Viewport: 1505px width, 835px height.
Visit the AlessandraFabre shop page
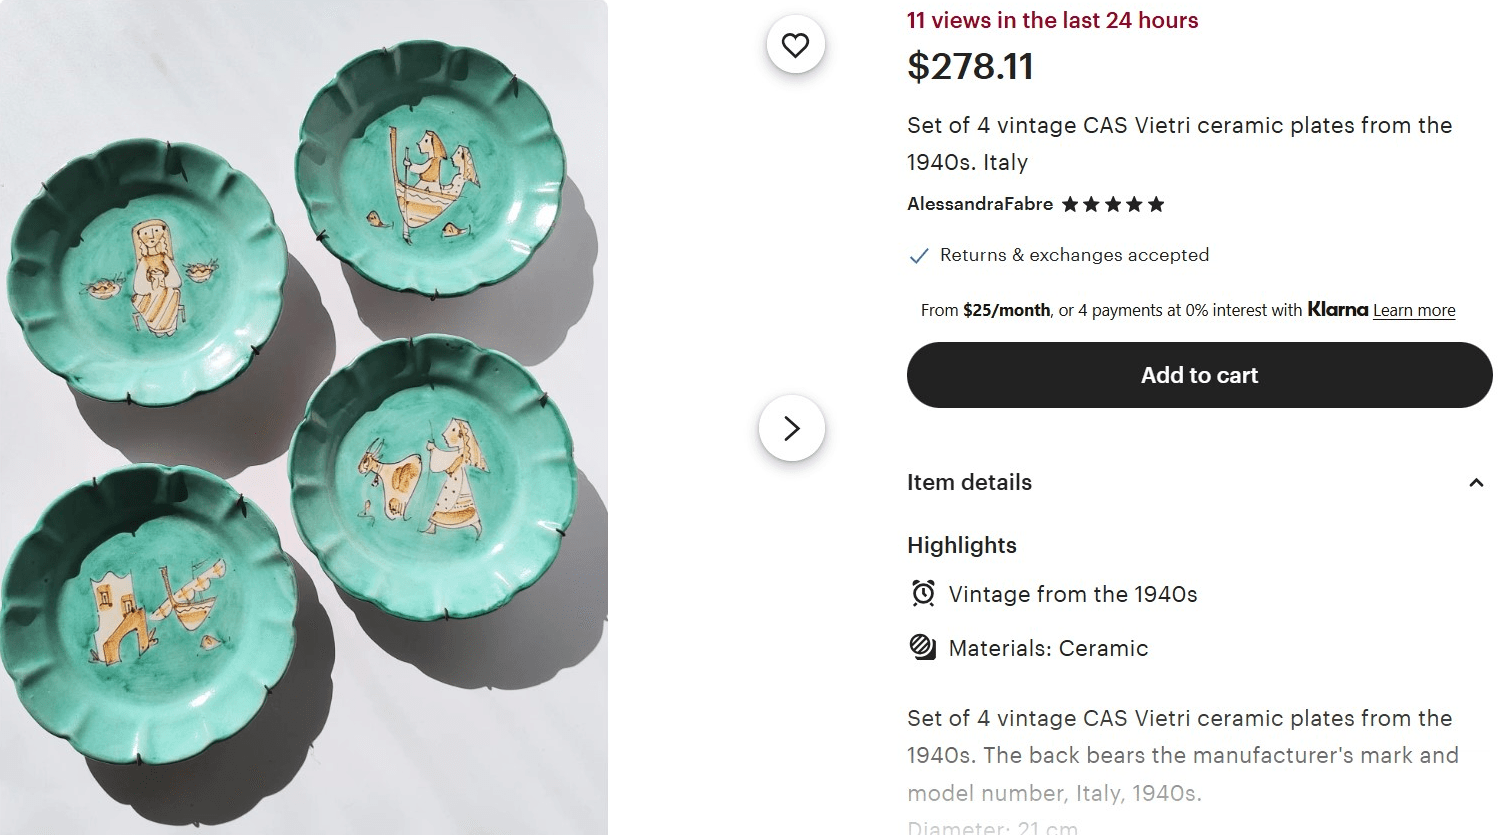[980, 204]
